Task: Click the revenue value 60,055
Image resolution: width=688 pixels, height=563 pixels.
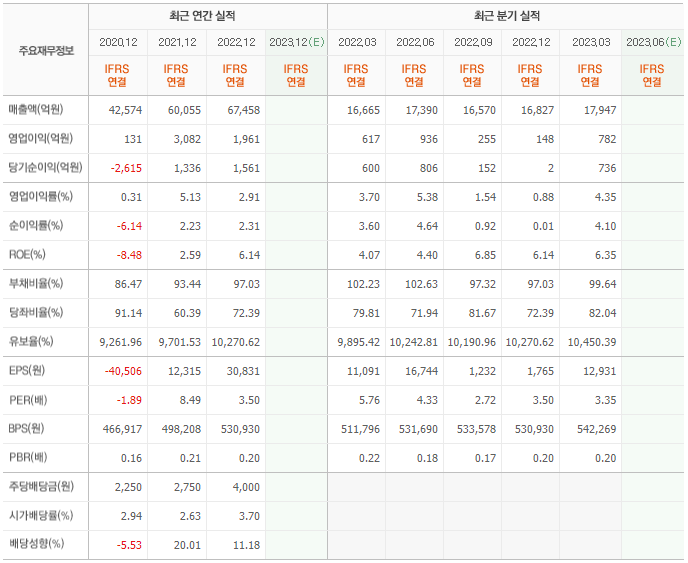Action: (184, 110)
